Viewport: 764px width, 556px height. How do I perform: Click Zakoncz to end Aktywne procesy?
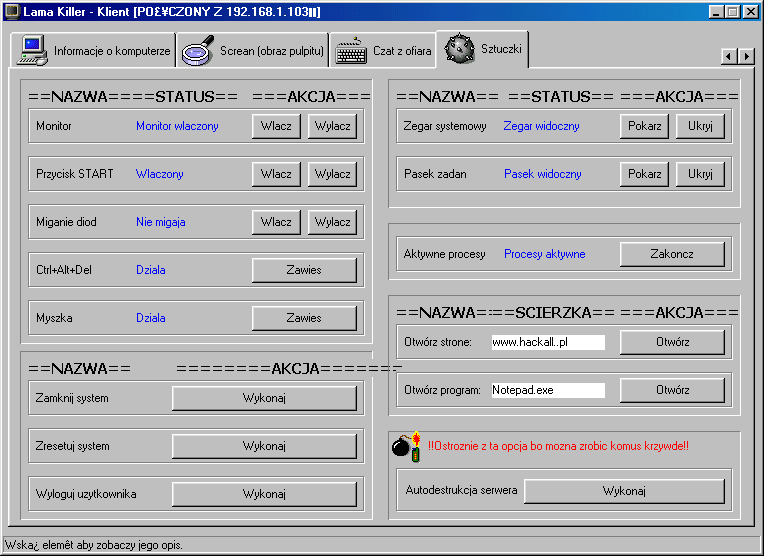(x=672, y=254)
